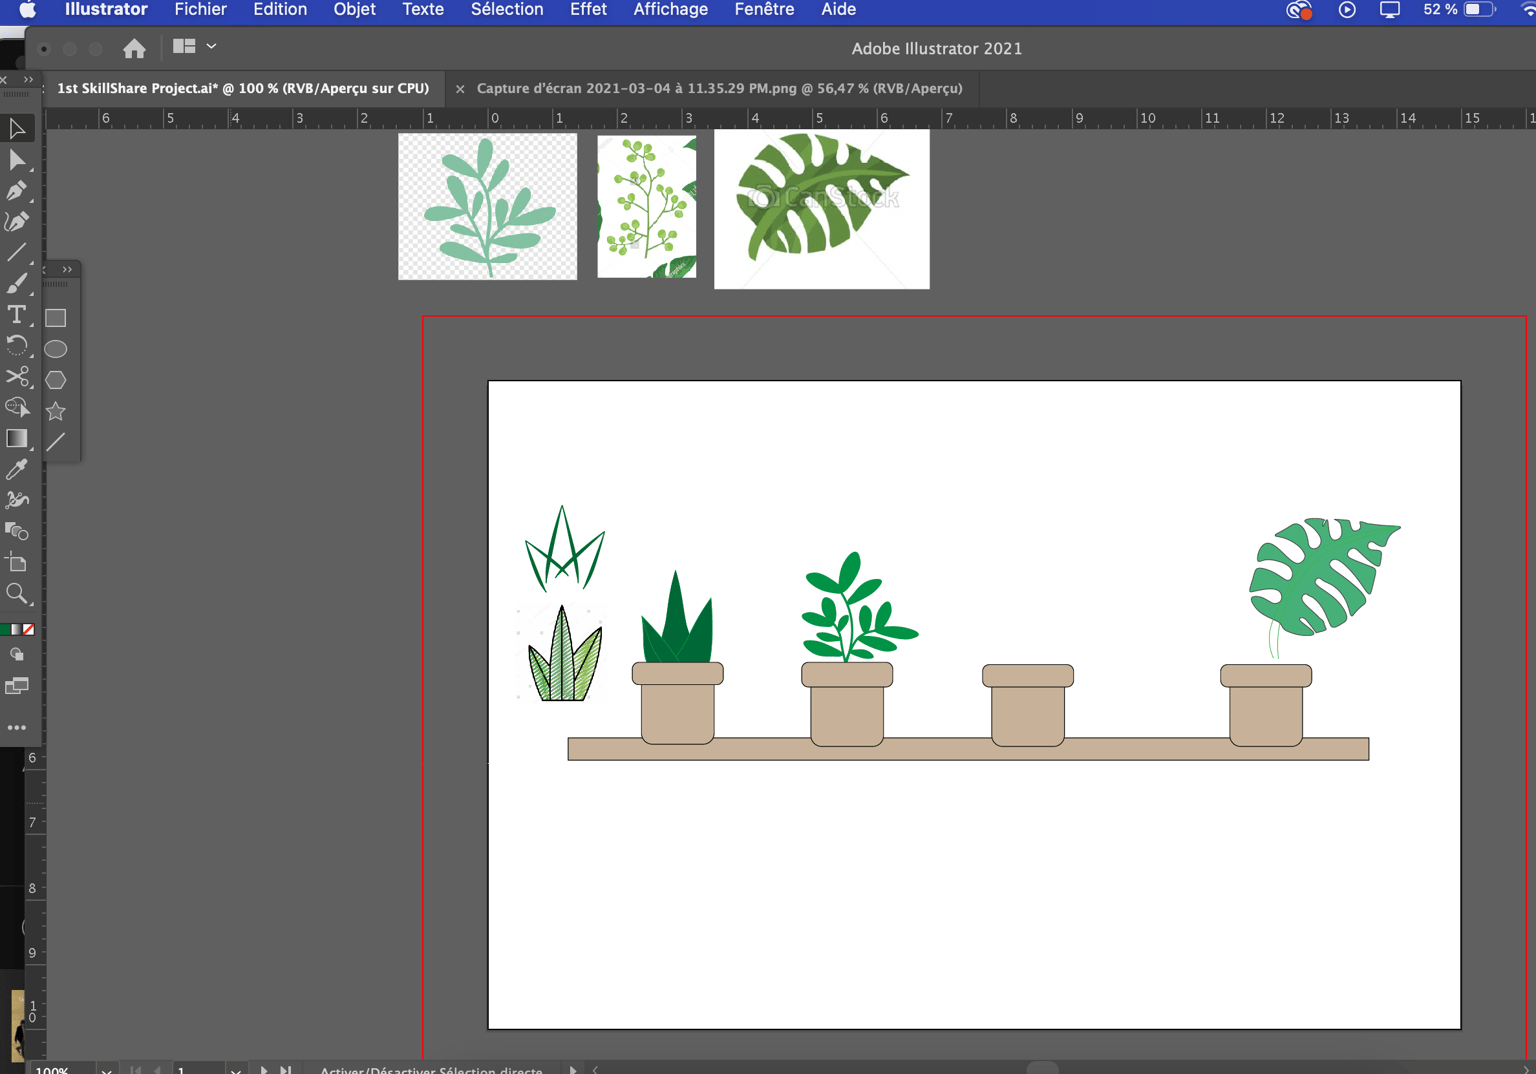Select the Type tool
The height and width of the screenshot is (1074, 1536).
[x=17, y=315]
